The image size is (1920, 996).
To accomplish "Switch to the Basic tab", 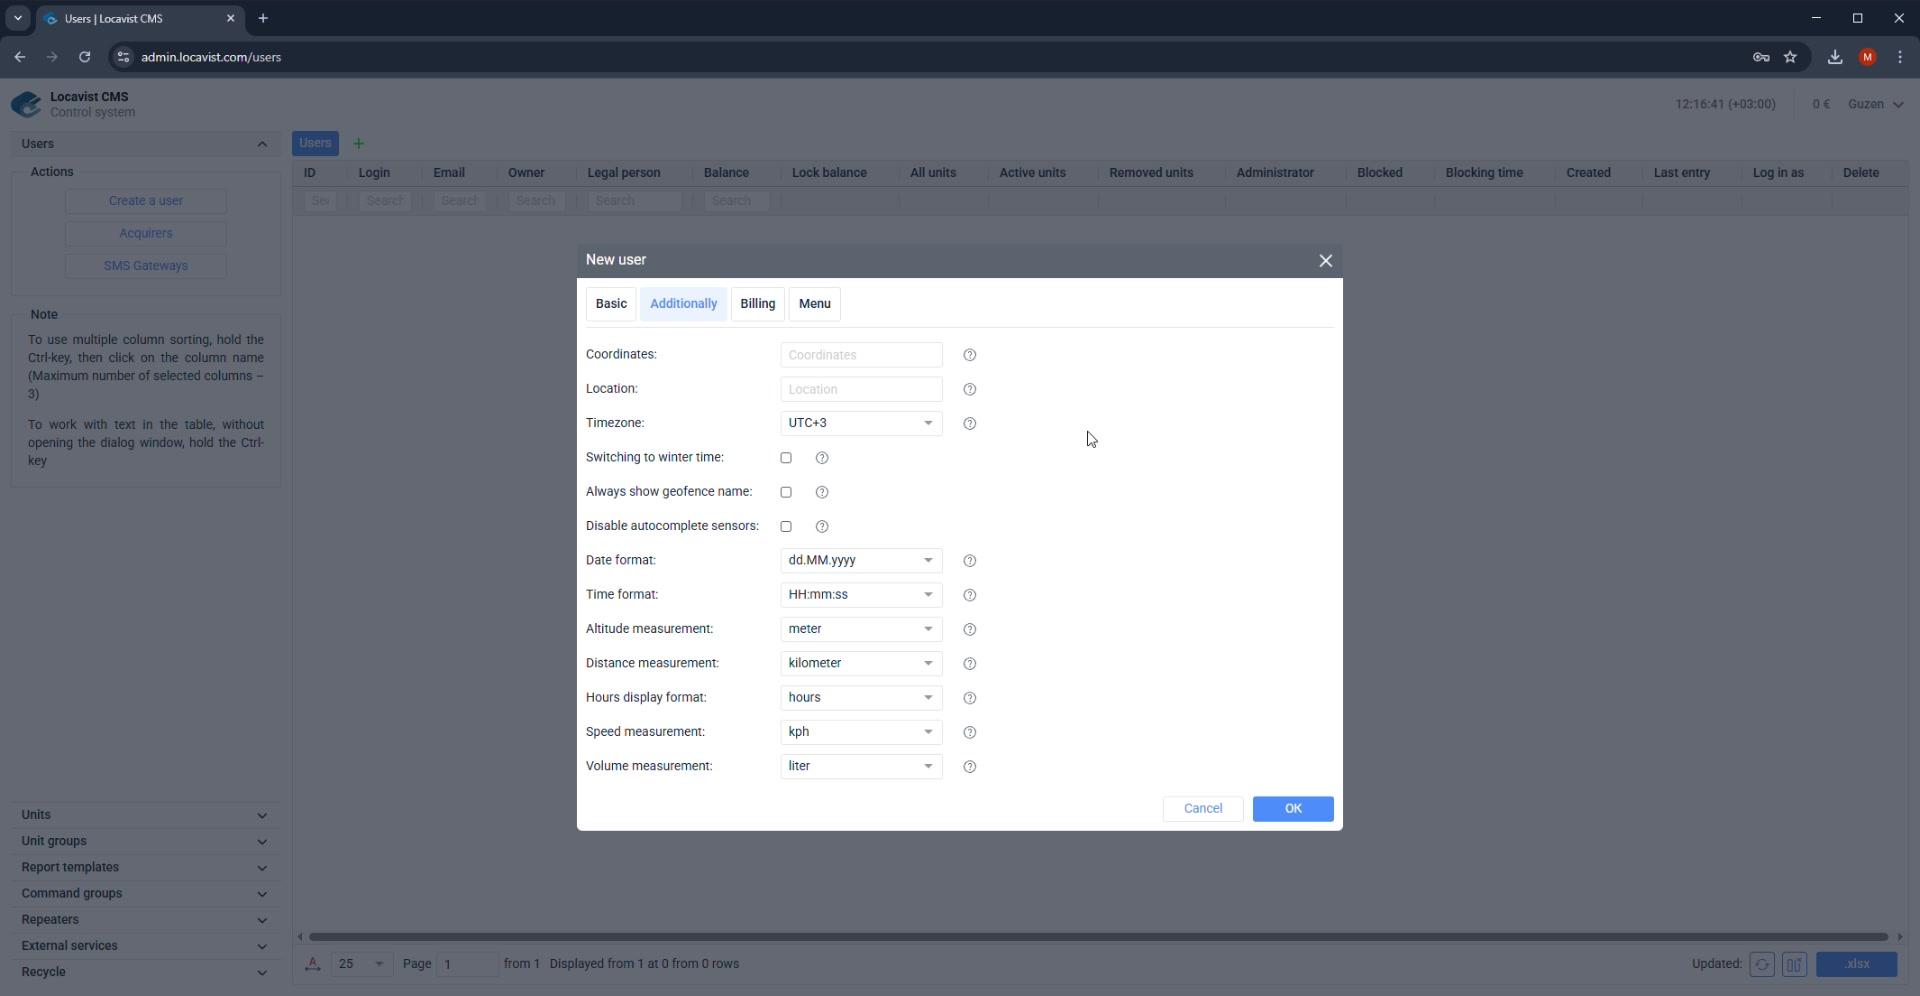I will pyautogui.click(x=611, y=304).
